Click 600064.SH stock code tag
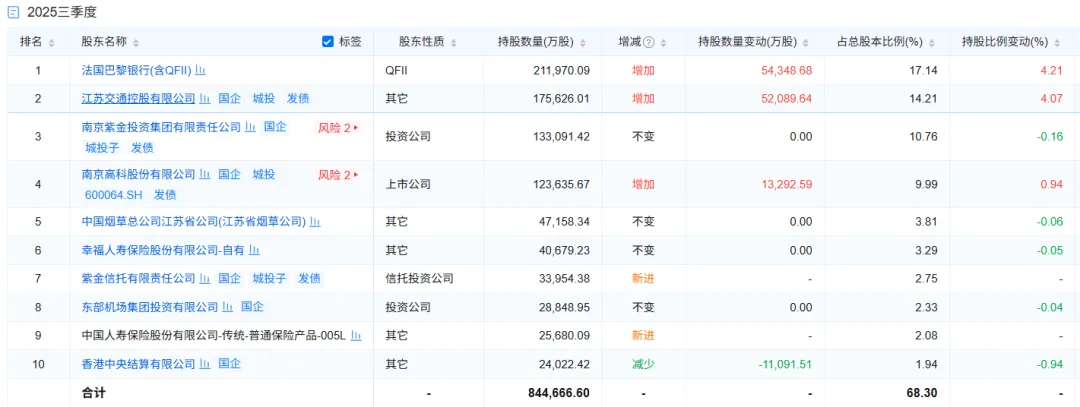Screen dimensions: 1080x407 114,195
